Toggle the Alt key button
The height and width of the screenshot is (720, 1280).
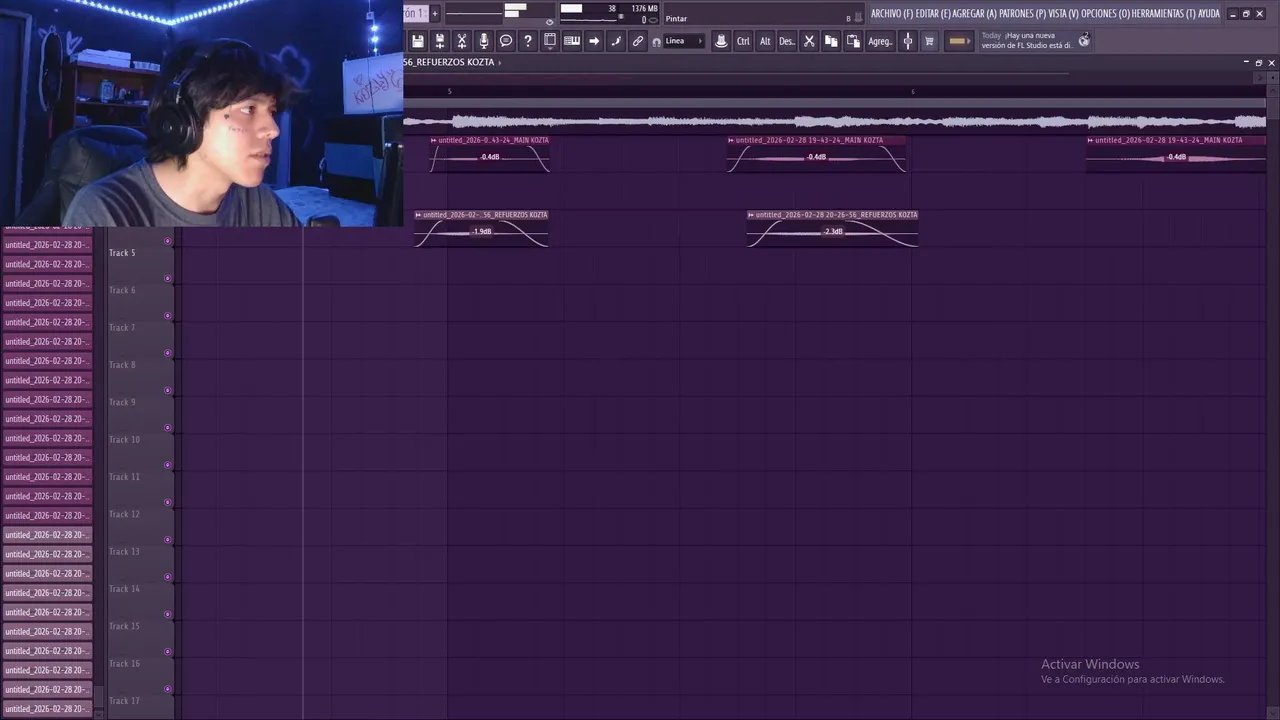765,41
